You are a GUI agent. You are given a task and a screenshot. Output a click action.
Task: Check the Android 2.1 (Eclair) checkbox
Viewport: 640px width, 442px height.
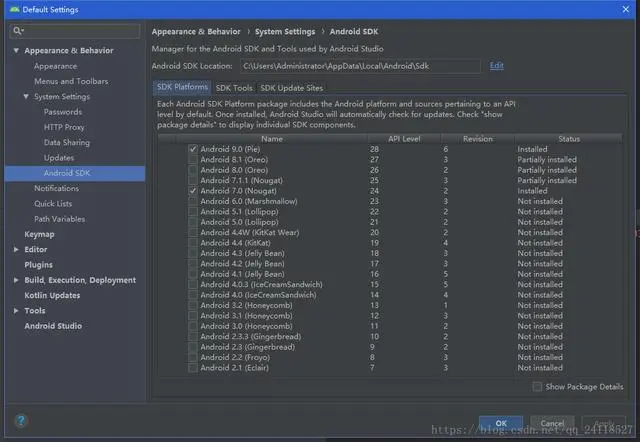[x=193, y=368]
